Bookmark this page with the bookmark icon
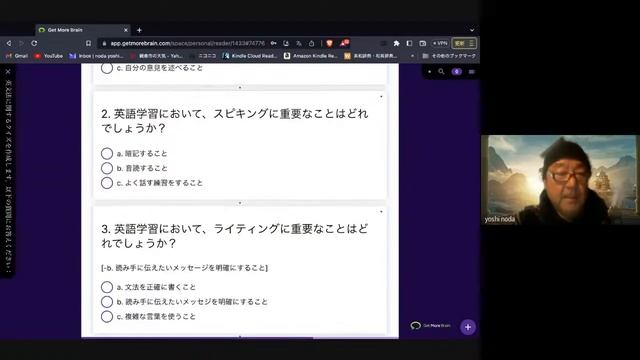 (x=88, y=43)
